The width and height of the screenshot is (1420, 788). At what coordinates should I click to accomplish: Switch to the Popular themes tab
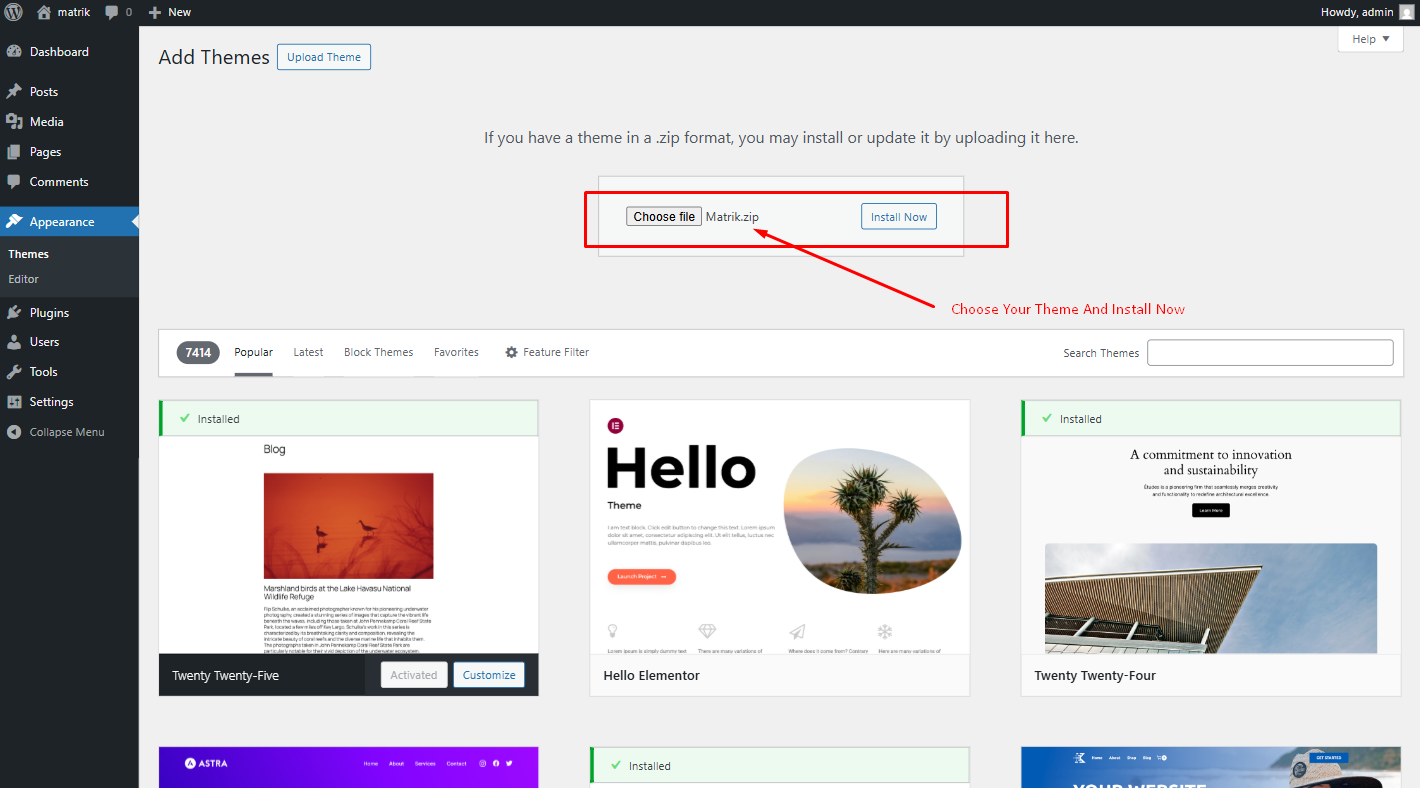tap(253, 352)
